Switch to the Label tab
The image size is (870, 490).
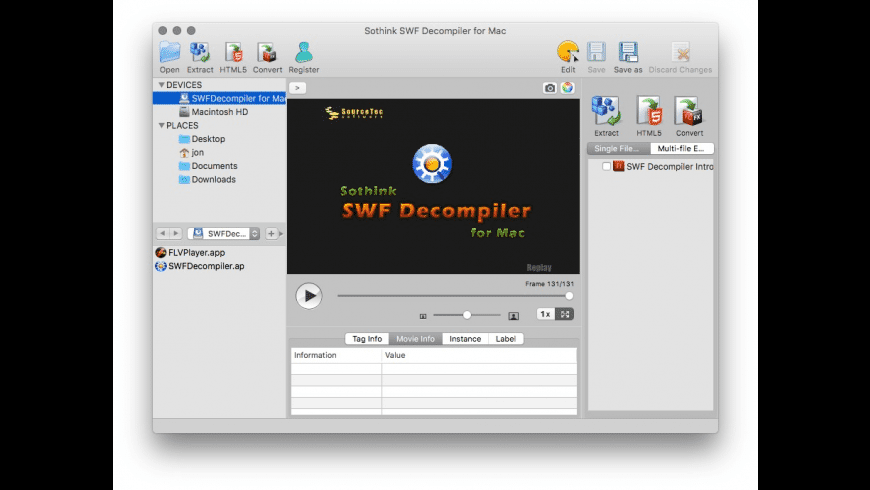505,339
